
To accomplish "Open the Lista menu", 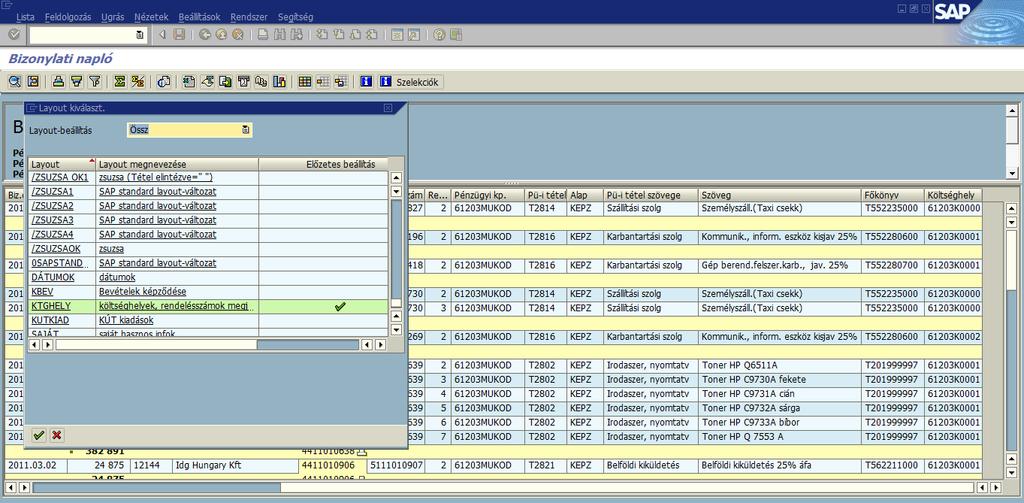I will [x=25, y=17].
